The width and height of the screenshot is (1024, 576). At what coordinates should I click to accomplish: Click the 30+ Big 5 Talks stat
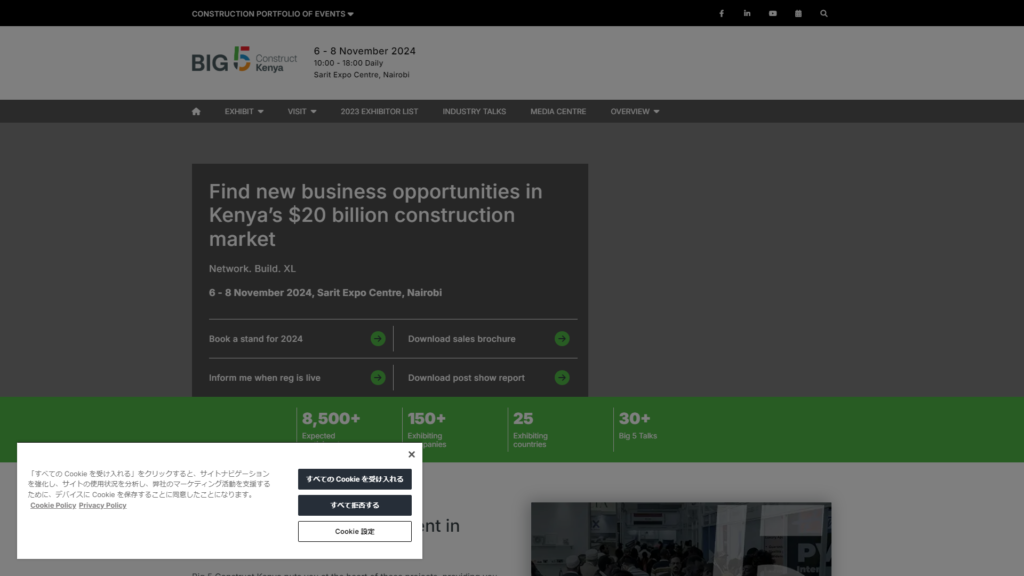tap(638, 426)
